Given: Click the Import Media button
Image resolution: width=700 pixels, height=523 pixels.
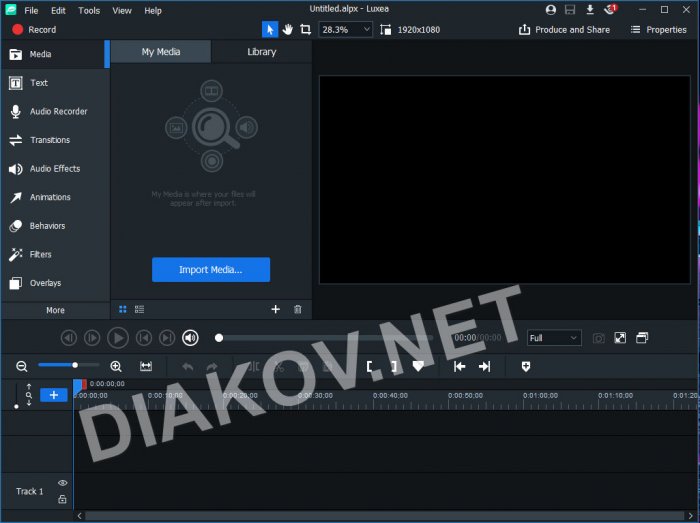Looking at the screenshot, I should (x=211, y=270).
